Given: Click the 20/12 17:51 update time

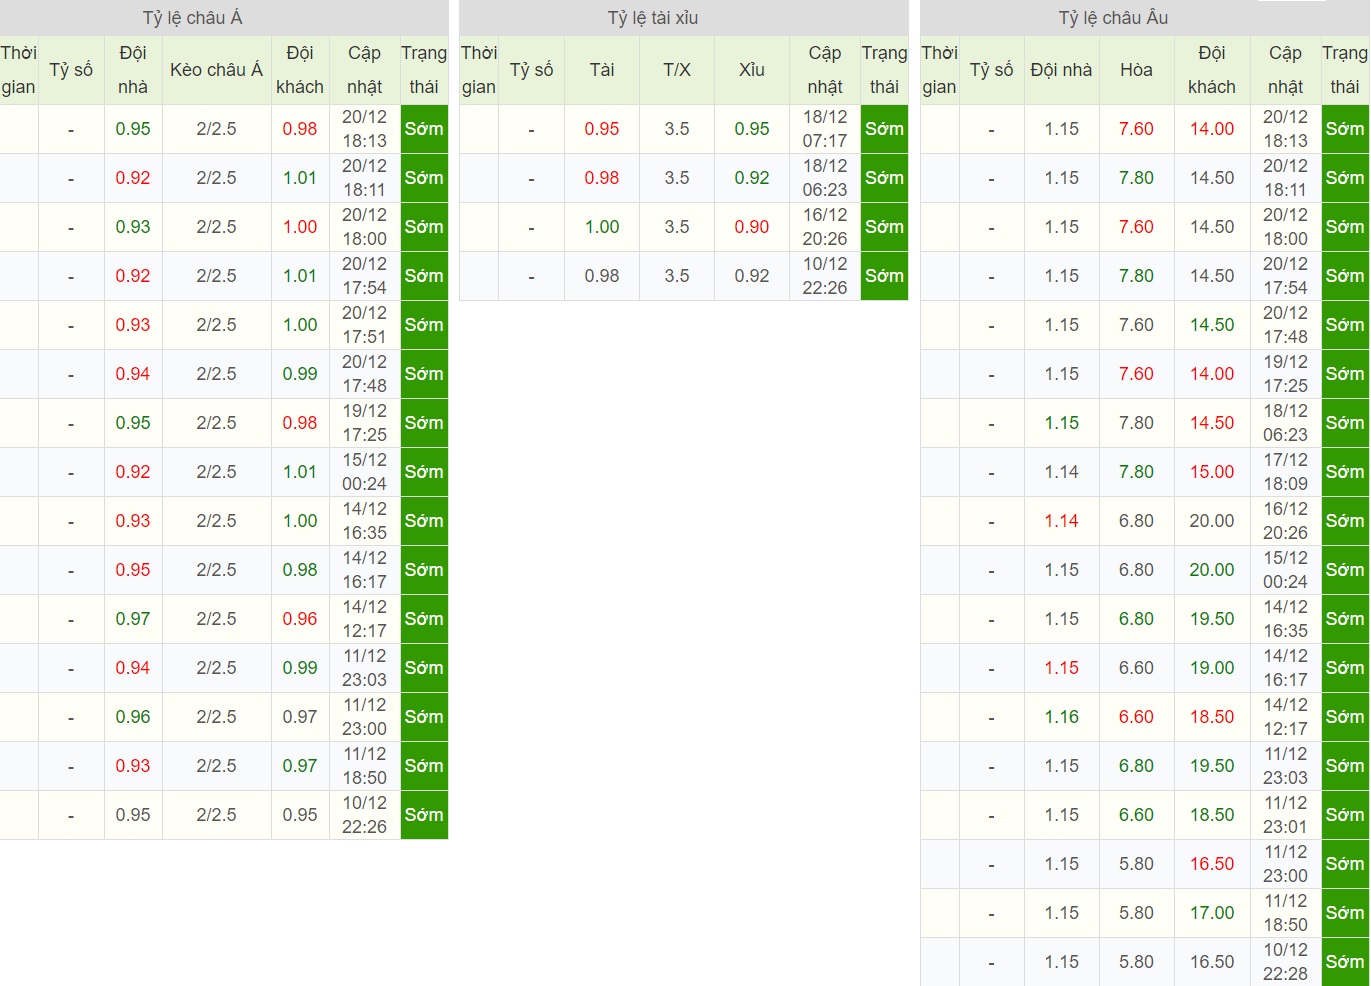Looking at the screenshot, I should click(x=364, y=325).
